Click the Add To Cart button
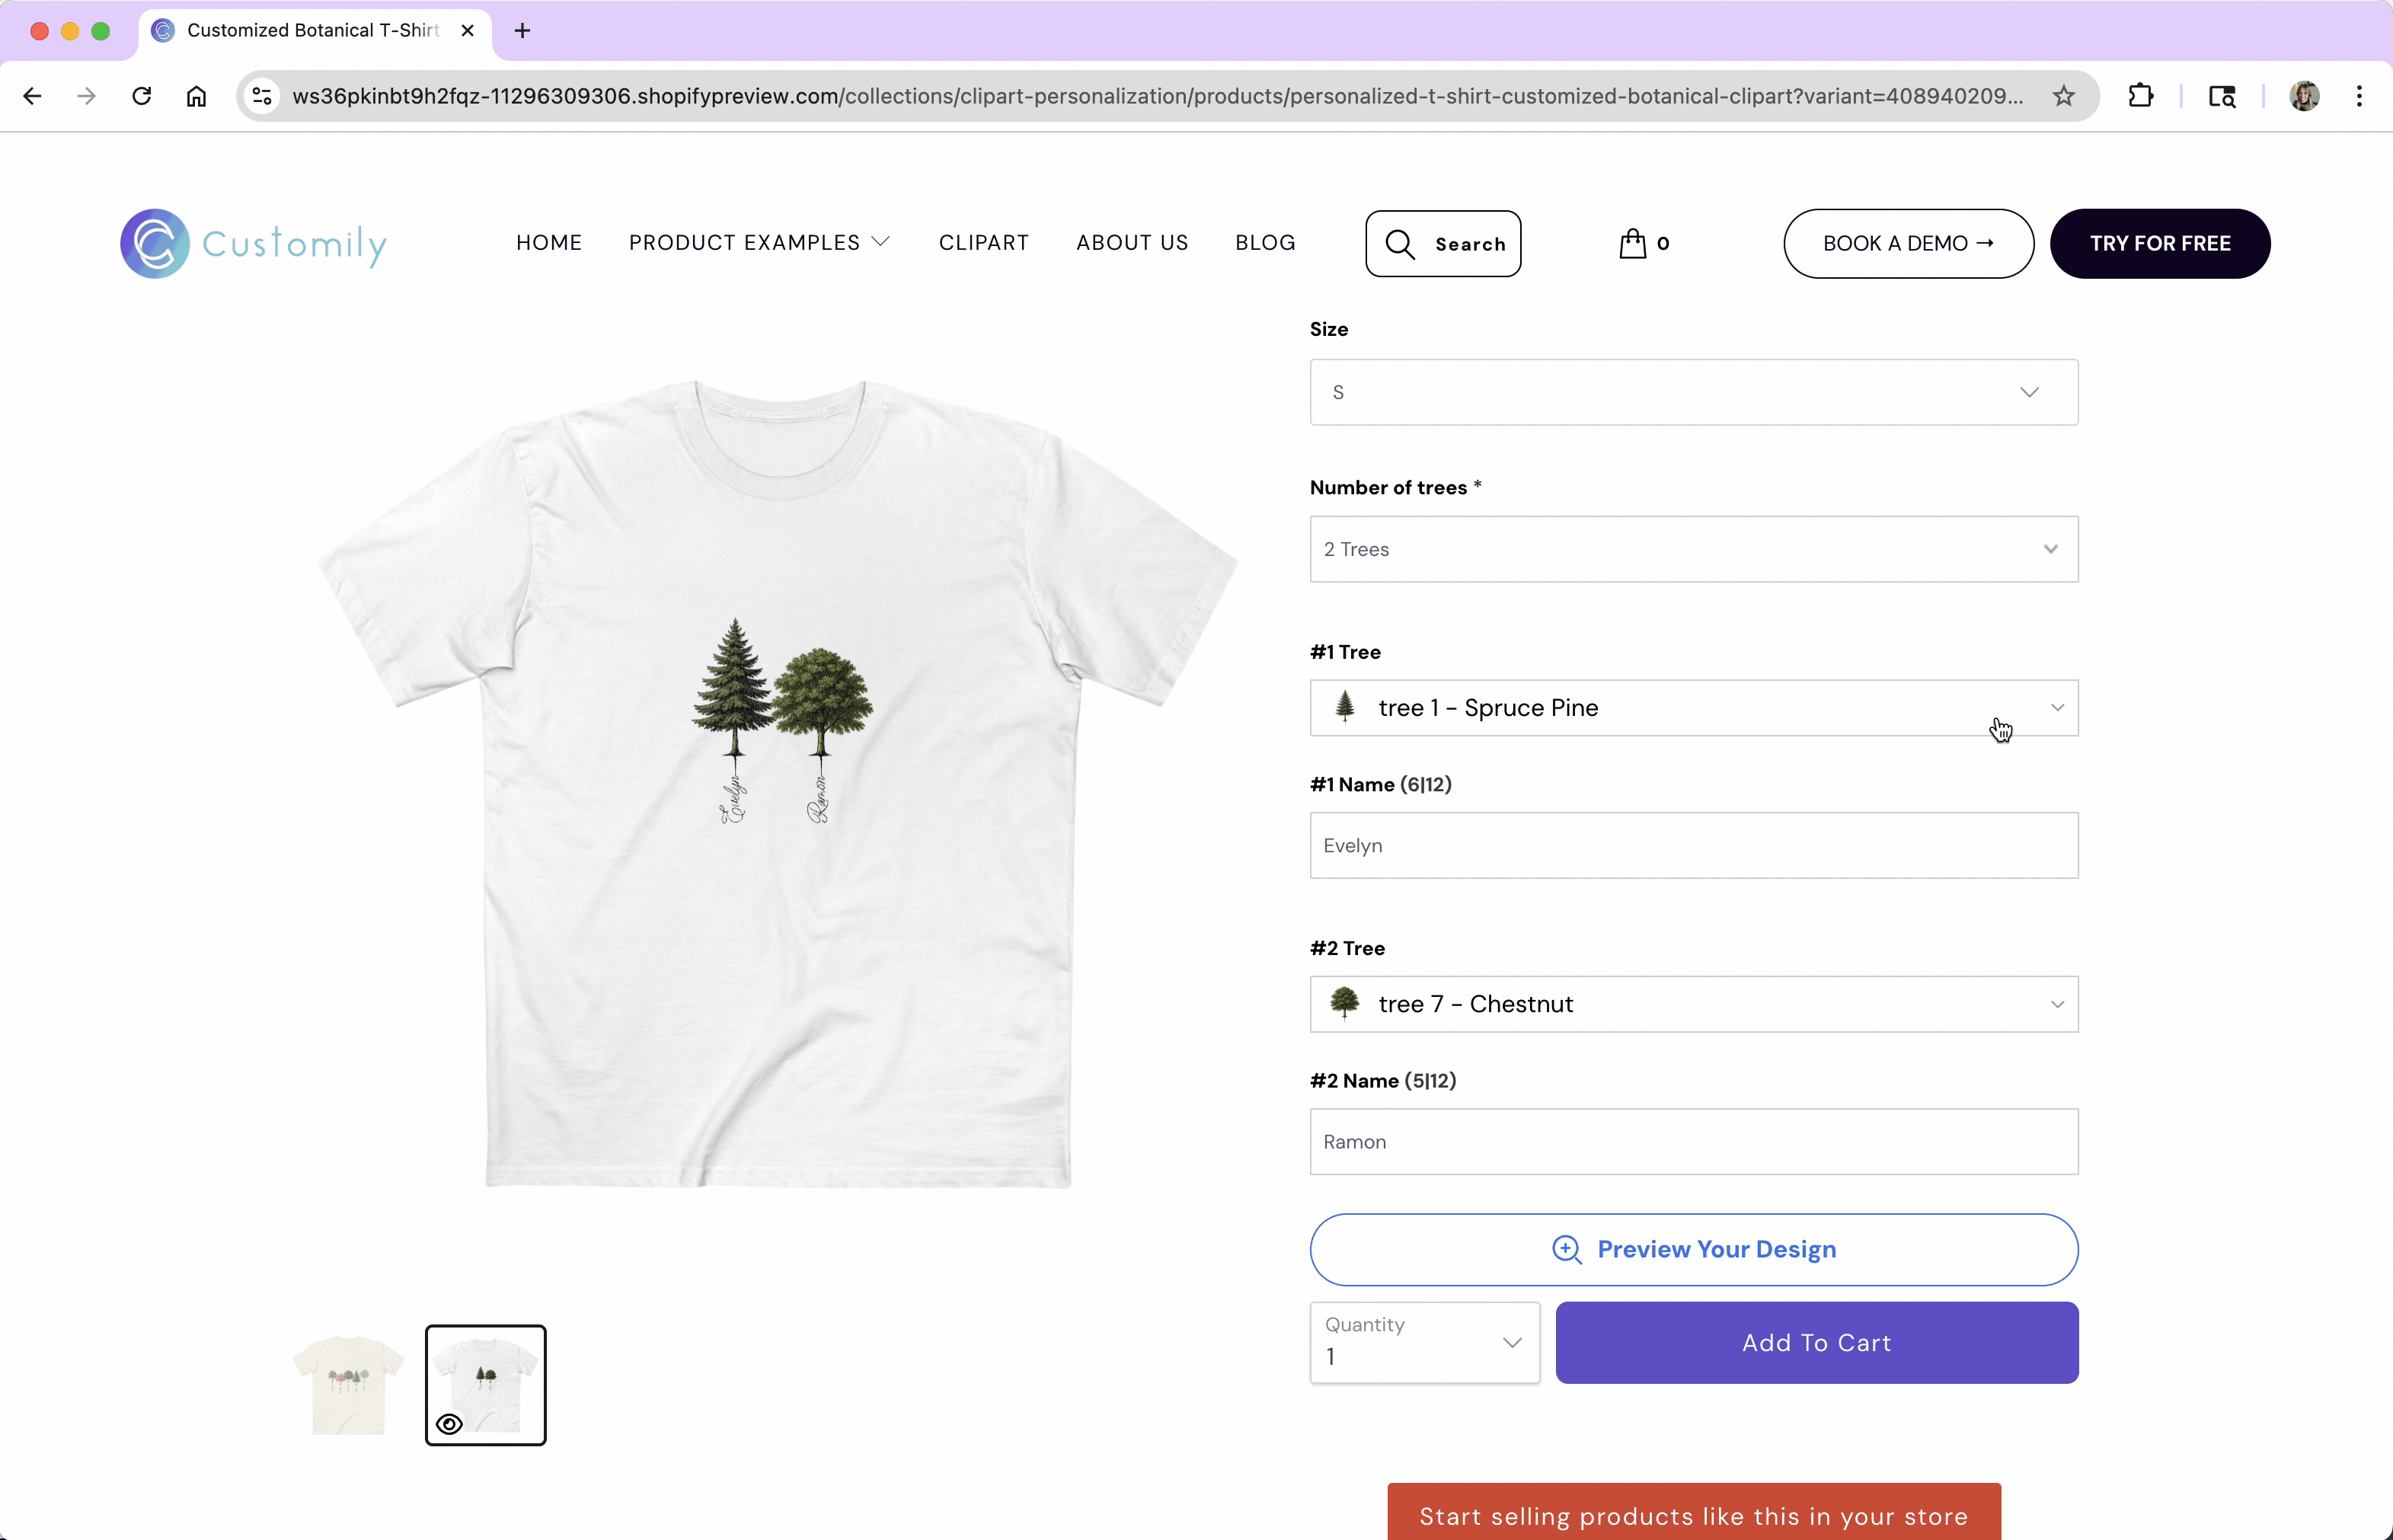2393x1540 pixels. pos(1816,1342)
